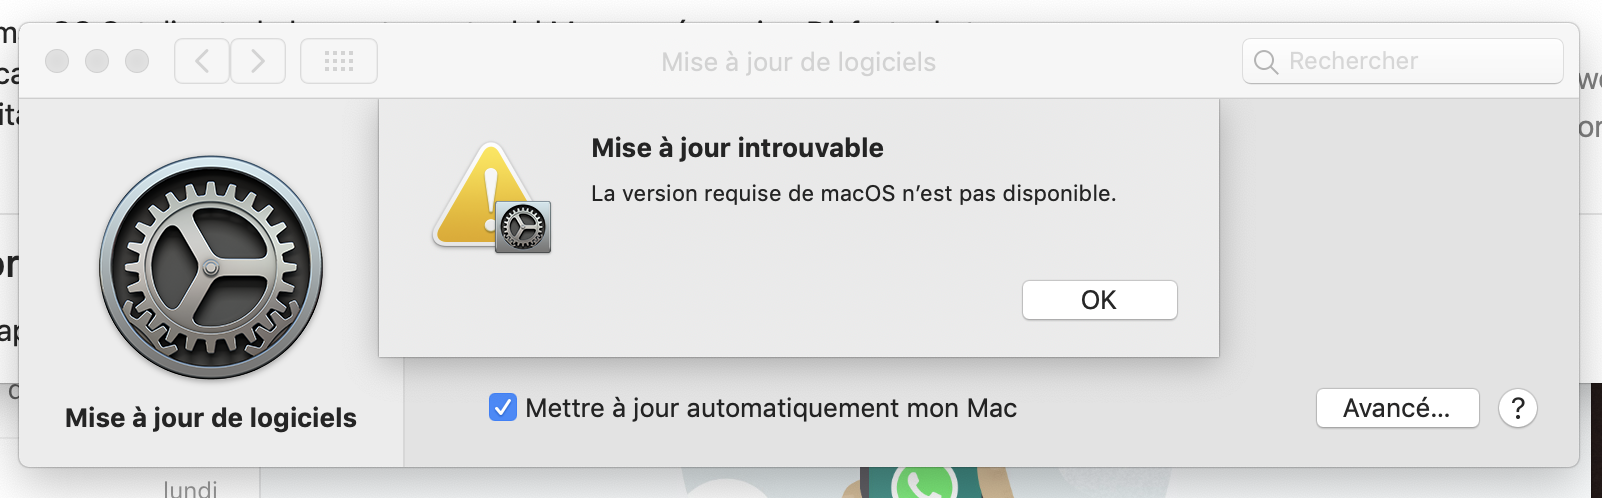Close the Mise à jour de logiciels window
Screen dimensions: 1602x498
point(57,62)
